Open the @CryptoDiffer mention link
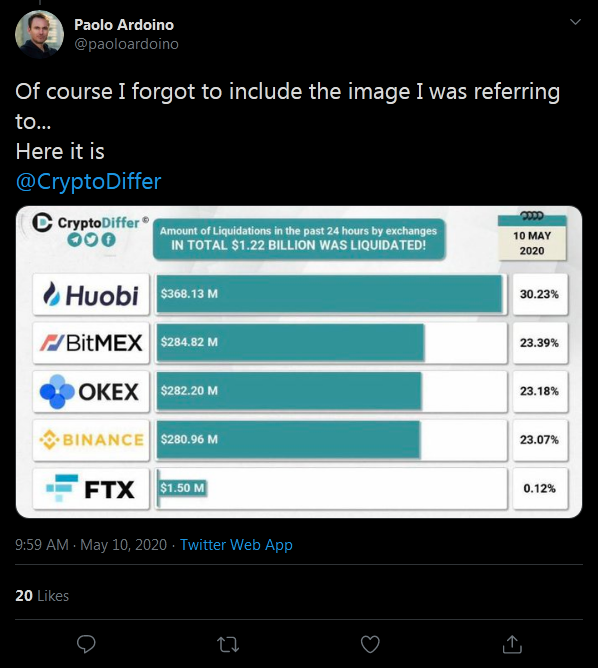The height and width of the screenshot is (668, 598). 88,181
